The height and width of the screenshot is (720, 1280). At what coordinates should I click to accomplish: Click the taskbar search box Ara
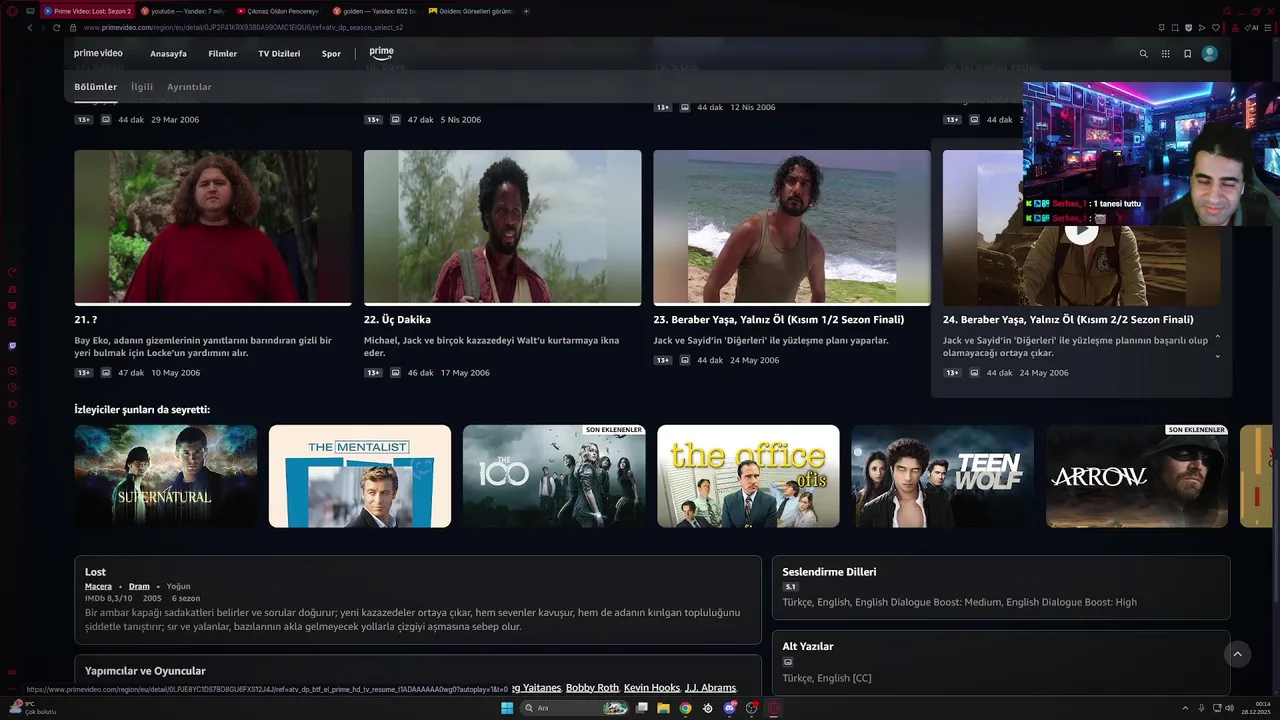tap(575, 708)
